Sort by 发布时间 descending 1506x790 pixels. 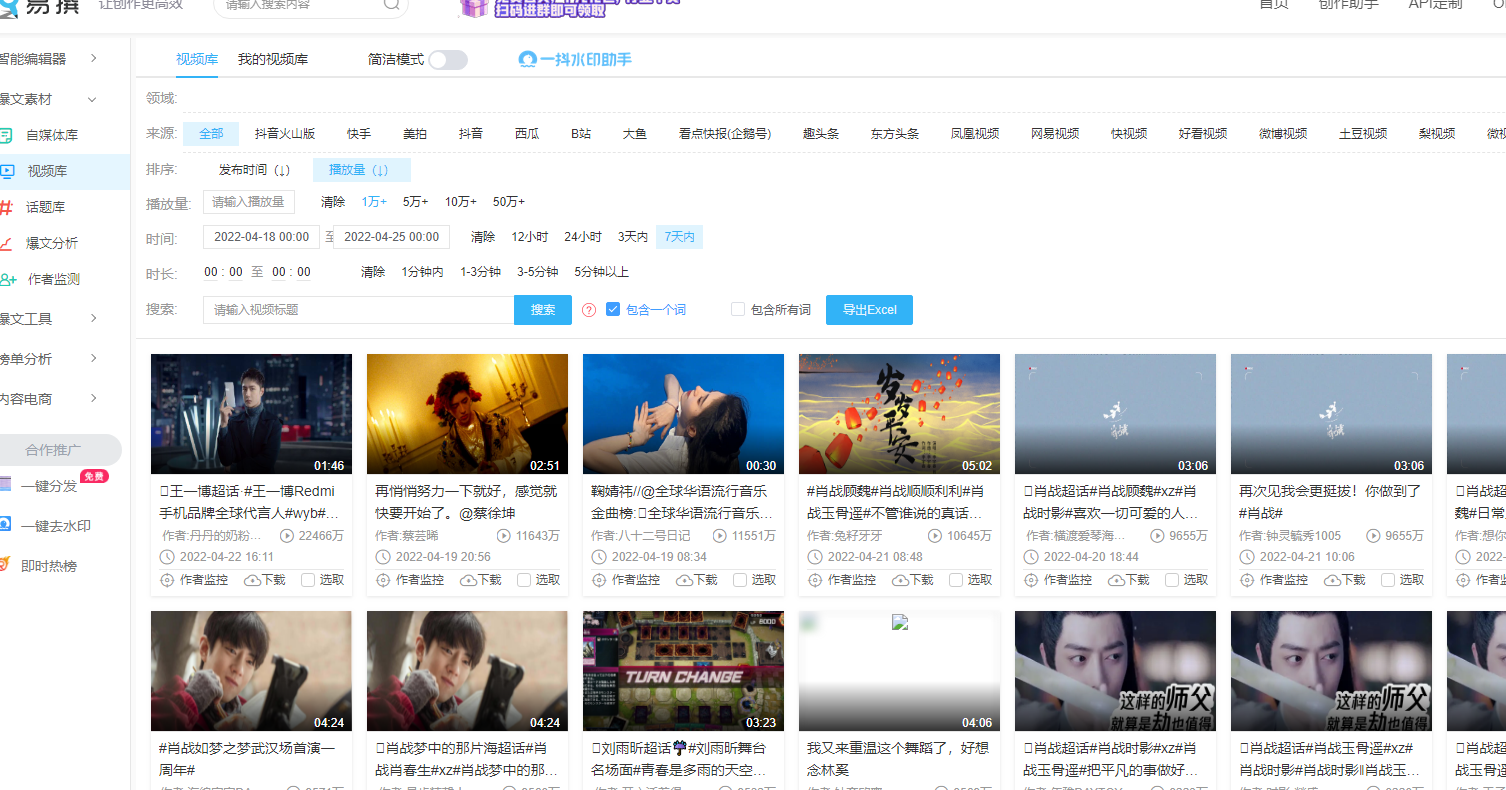[x=254, y=170]
